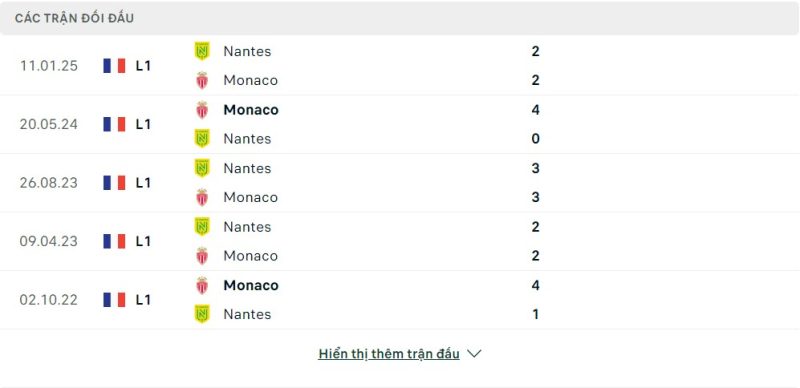Click Nantes crest in 26.08.23 match

click(x=202, y=168)
